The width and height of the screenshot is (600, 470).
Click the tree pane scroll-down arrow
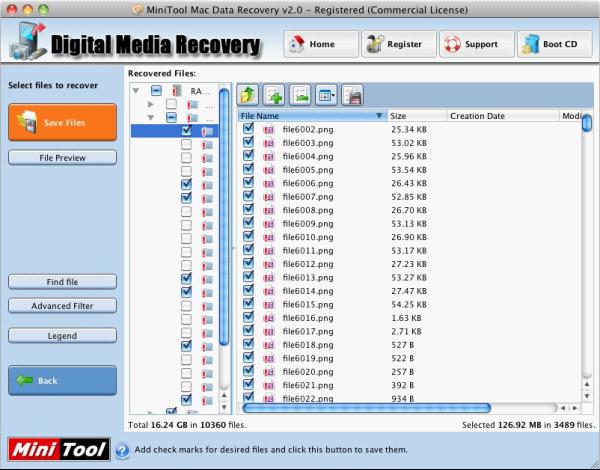224,407
